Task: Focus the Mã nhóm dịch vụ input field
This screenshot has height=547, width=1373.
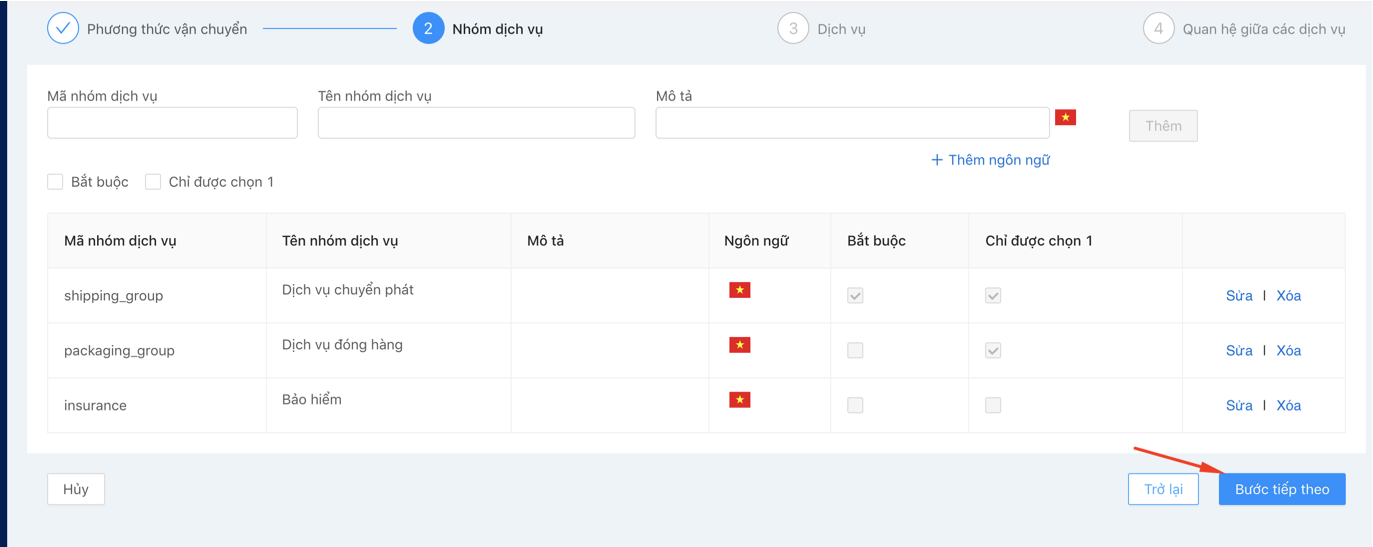Action: point(172,123)
